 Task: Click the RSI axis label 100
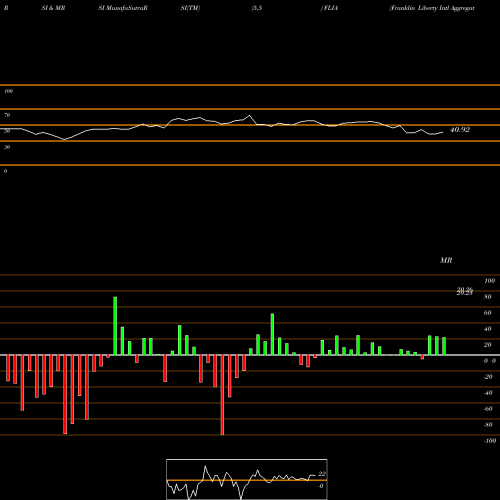[x=8, y=91]
